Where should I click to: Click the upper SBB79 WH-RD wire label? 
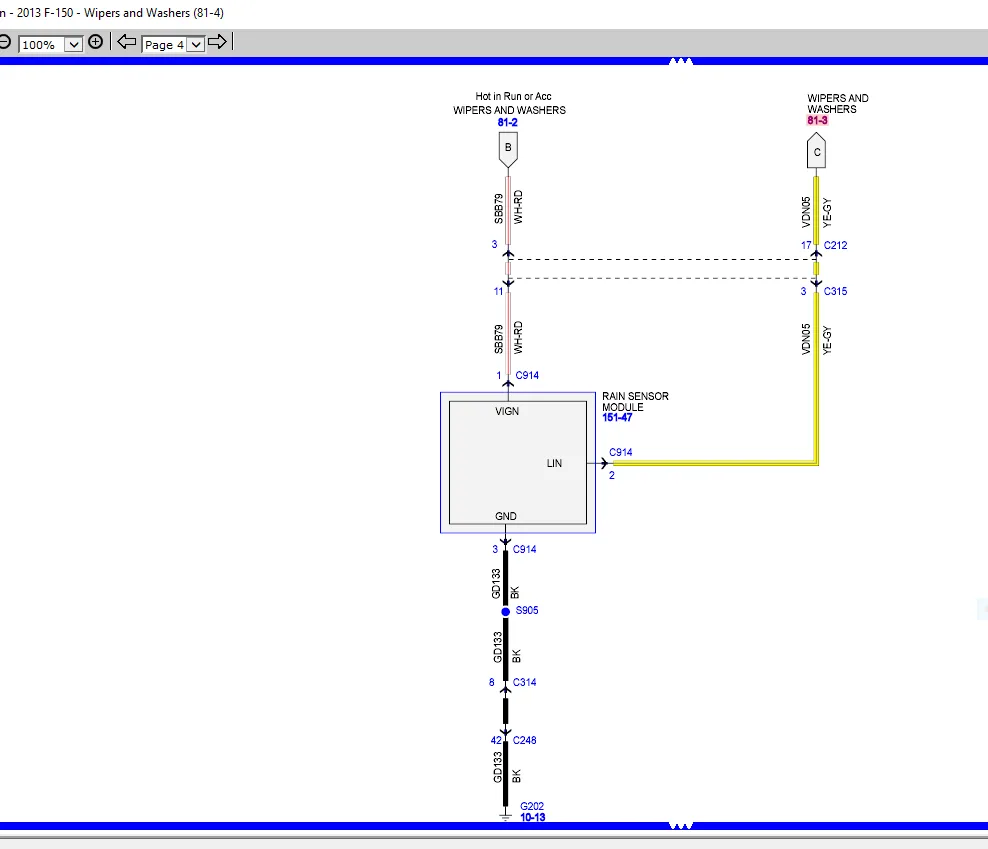[x=508, y=208]
